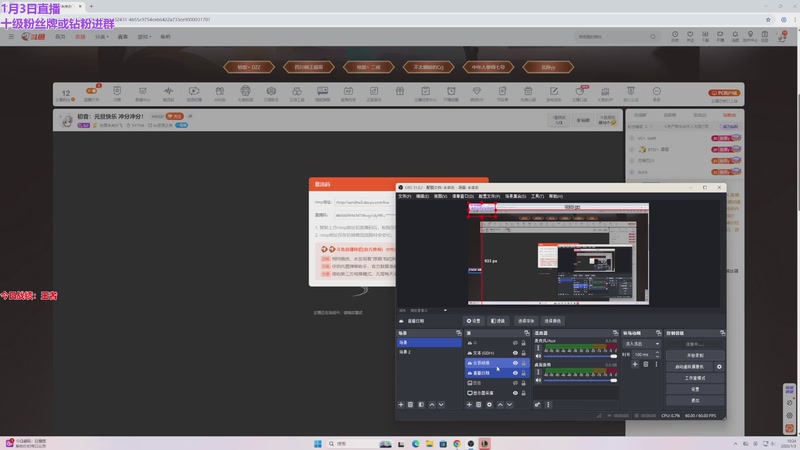Open desktop audio three-dot options in mixer
Image resolution: width=800 pixels, height=450 pixels.
538,372
